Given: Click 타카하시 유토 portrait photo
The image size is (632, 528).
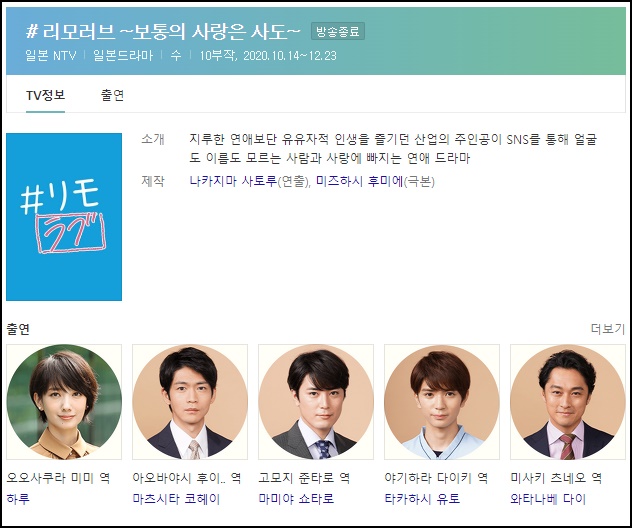Looking at the screenshot, I should click(x=442, y=402).
